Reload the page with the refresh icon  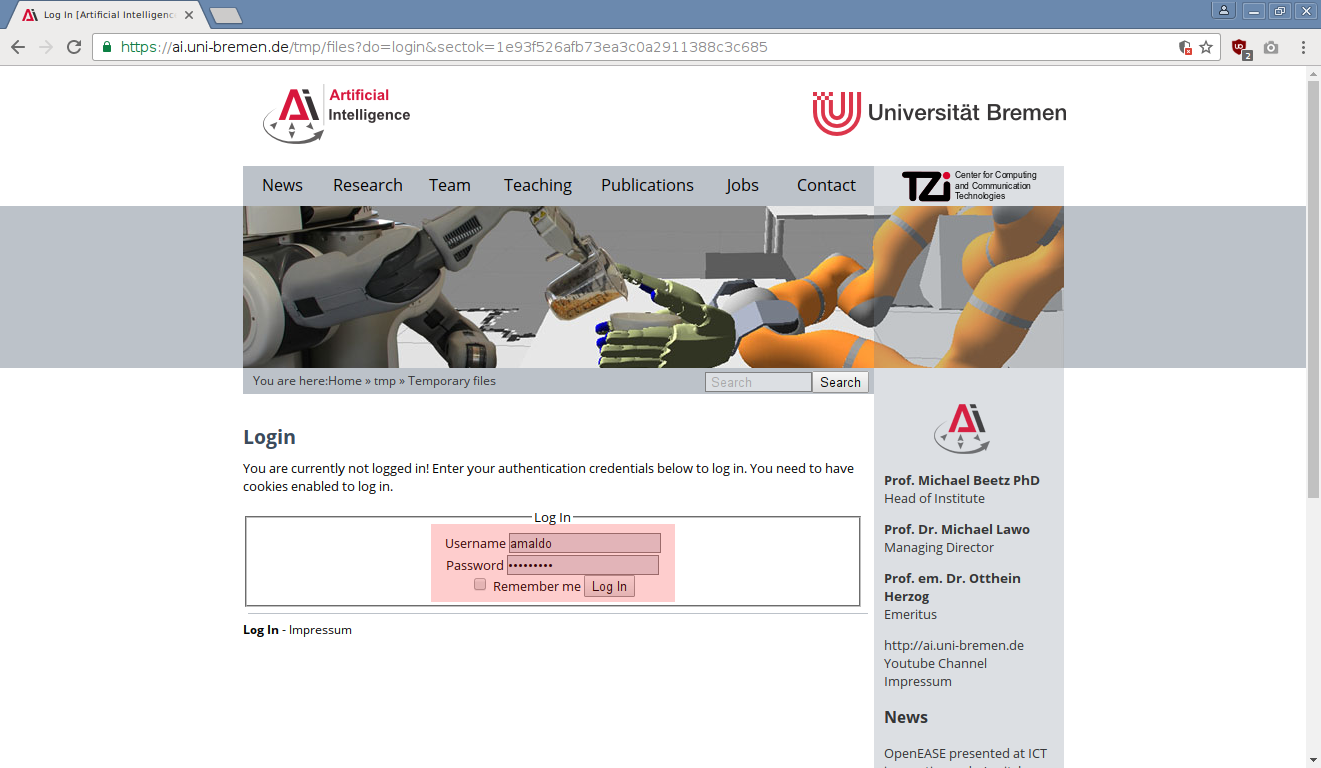[x=73, y=47]
